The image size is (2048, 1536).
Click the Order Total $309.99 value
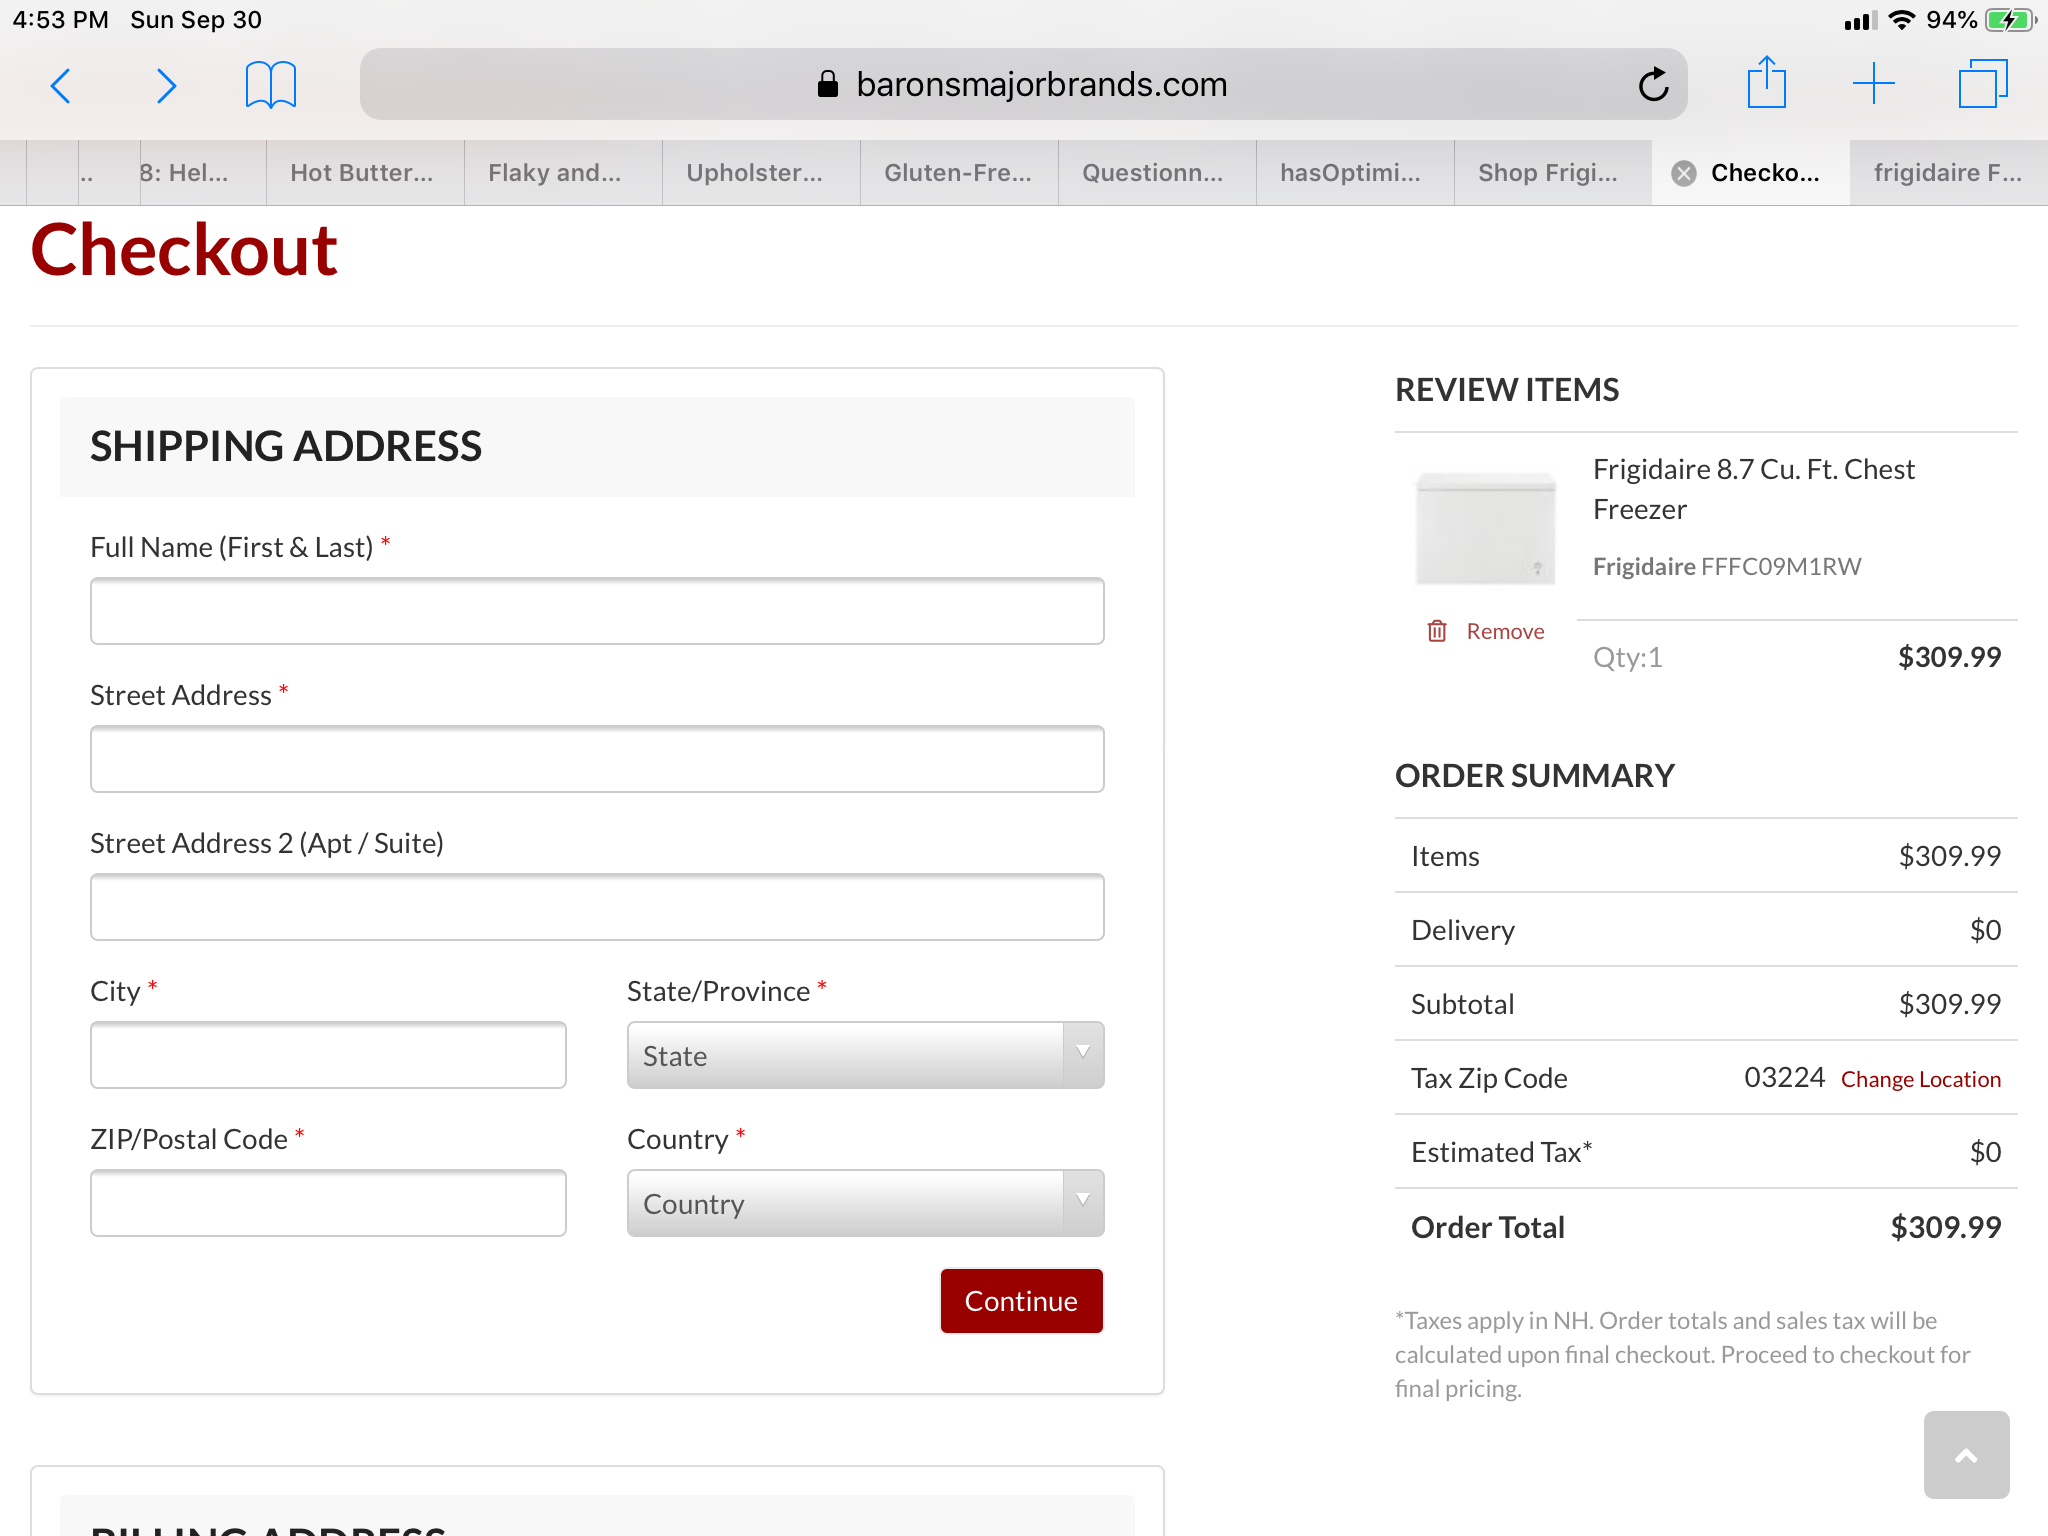point(1945,1227)
